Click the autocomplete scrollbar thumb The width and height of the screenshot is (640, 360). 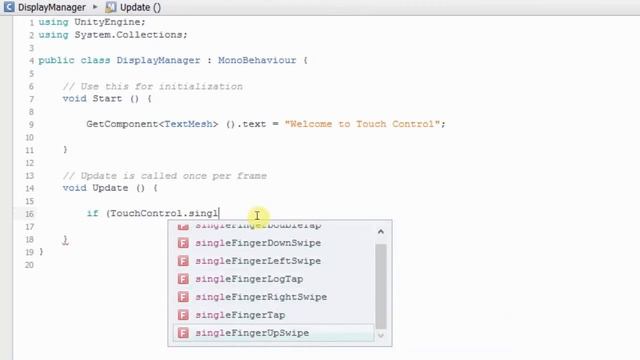[x=381, y=286]
